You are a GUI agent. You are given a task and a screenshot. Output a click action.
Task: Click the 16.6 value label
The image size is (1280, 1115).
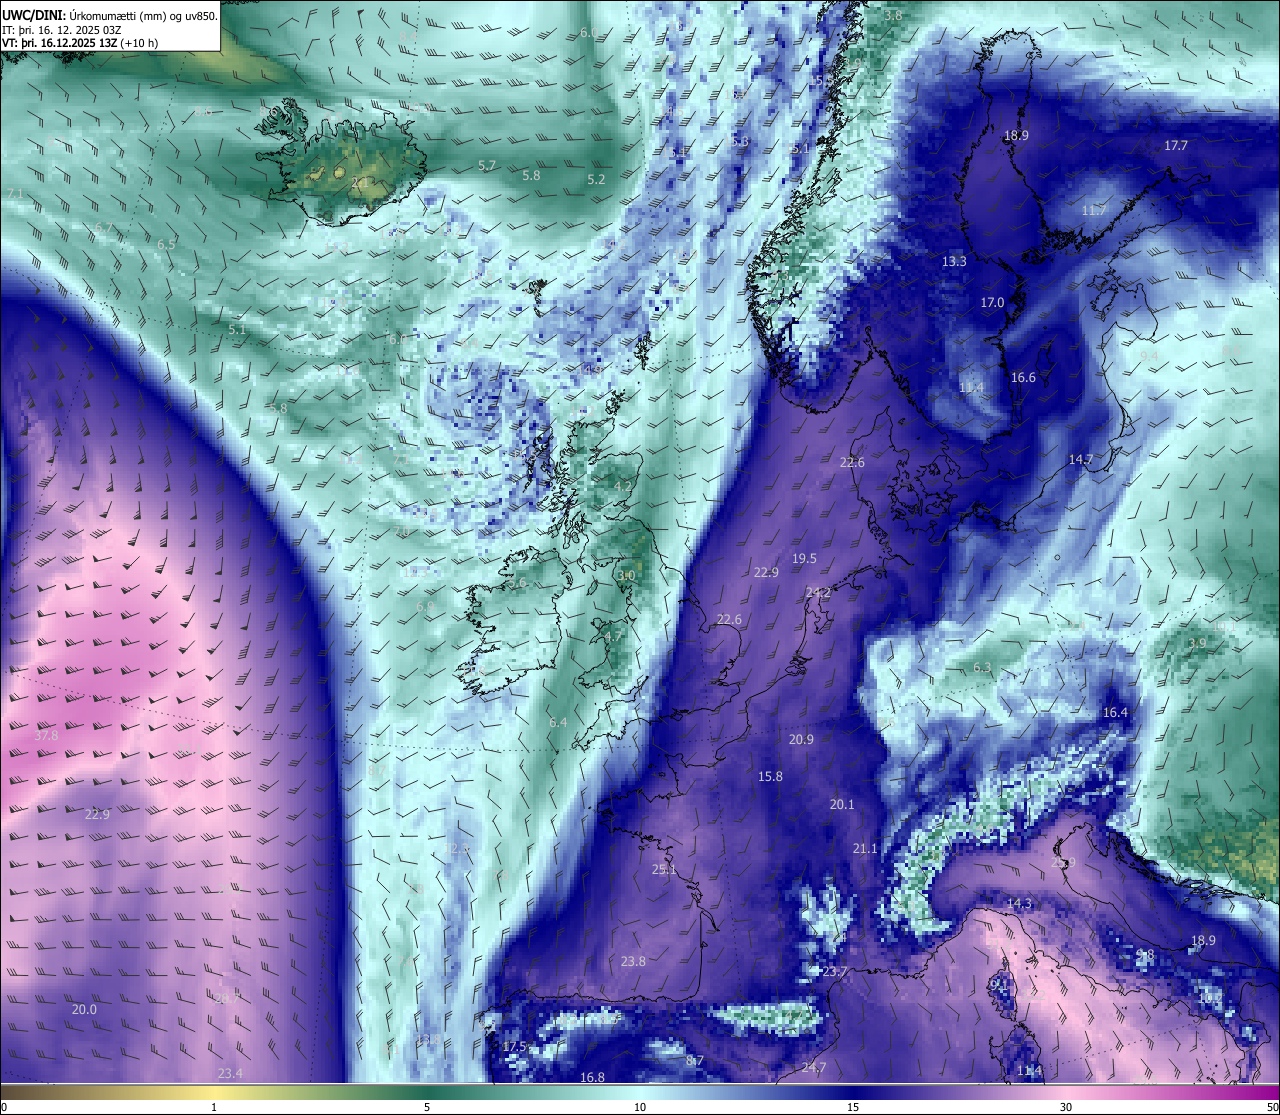pyautogui.click(x=1023, y=377)
